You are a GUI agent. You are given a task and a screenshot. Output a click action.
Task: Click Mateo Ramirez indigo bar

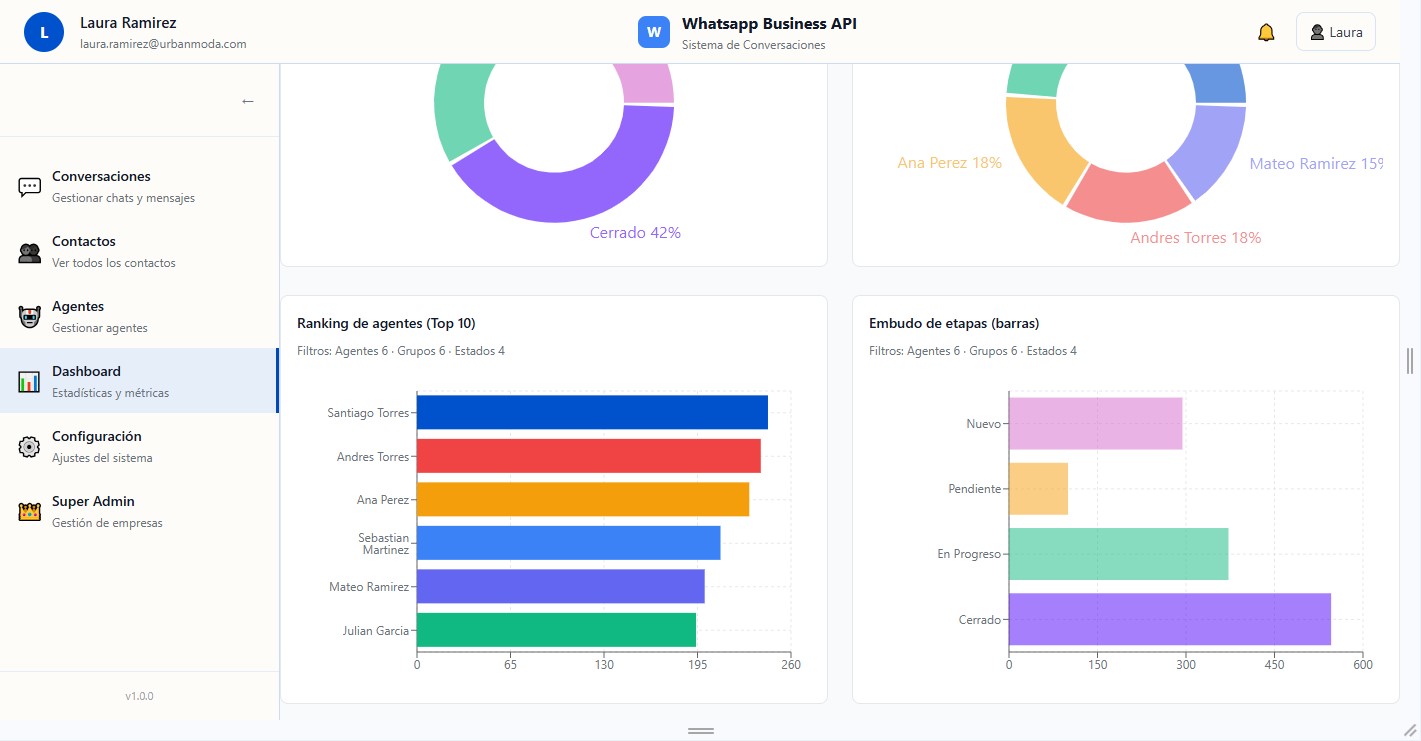click(x=561, y=586)
